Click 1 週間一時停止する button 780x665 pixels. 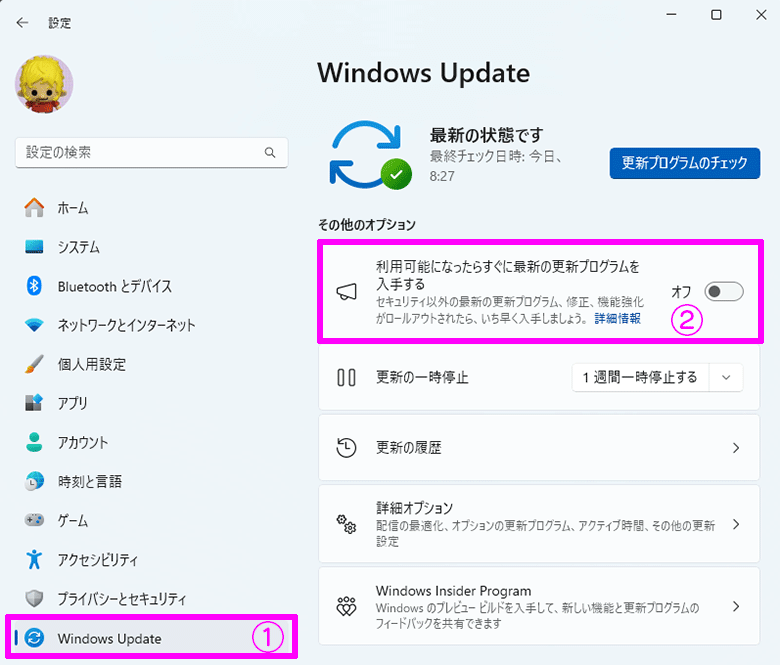tap(640, 378)
